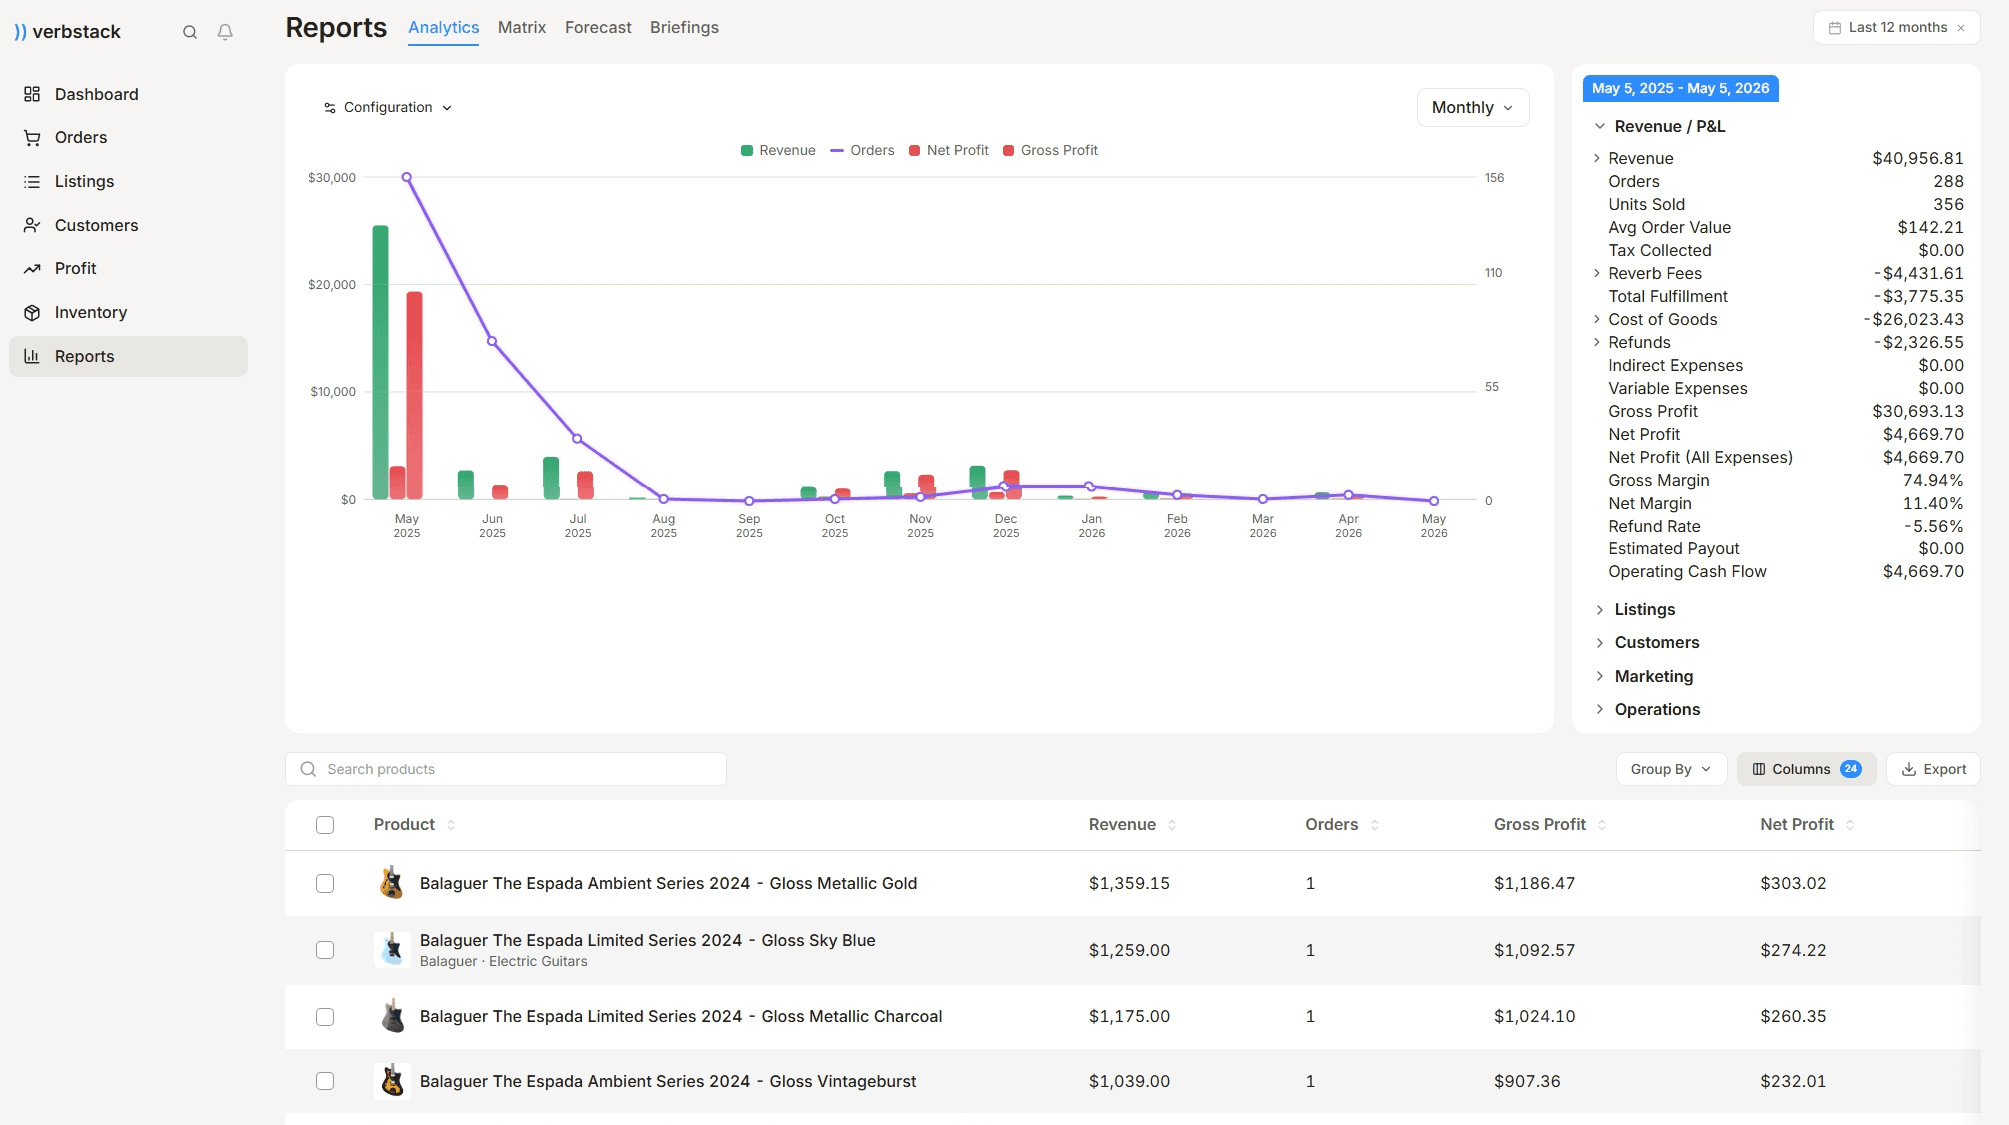Open the Briefings tab
Viewport: 2009px width, 1125px height.
click(x=684, y=28)
